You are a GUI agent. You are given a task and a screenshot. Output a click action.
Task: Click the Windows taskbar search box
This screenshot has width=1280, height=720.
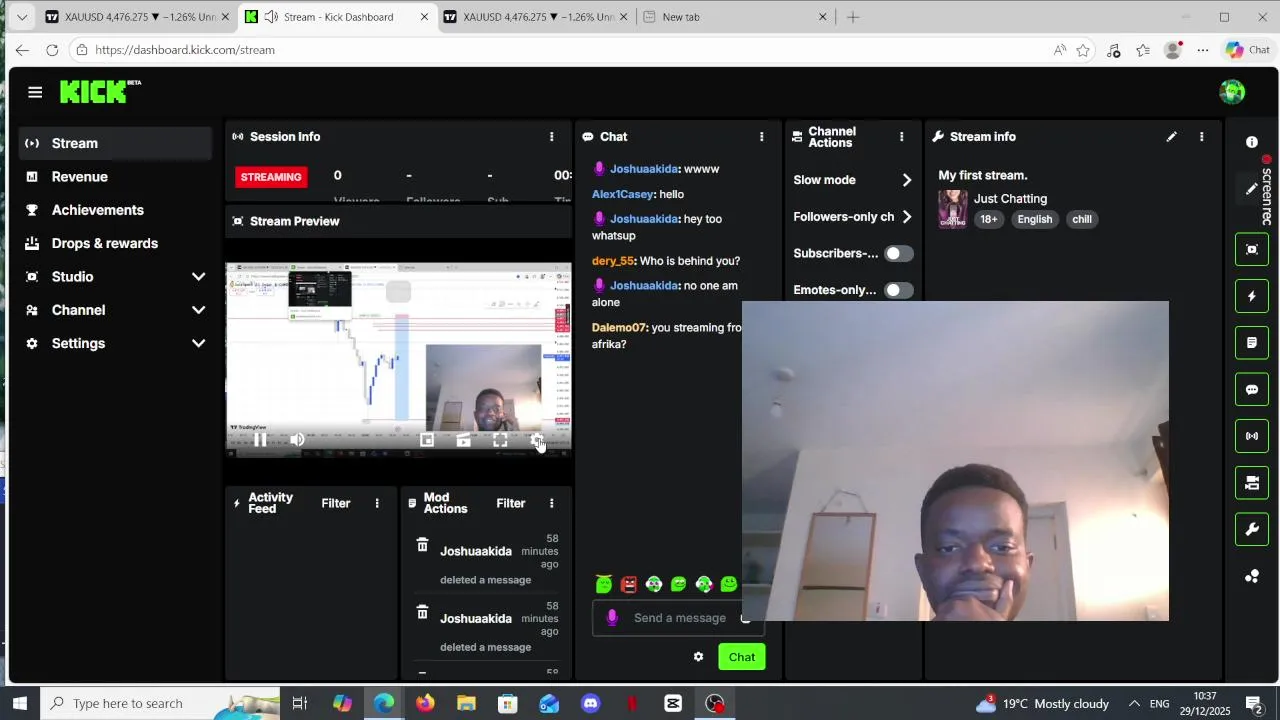pyautogui.click(x=160, y=703)
